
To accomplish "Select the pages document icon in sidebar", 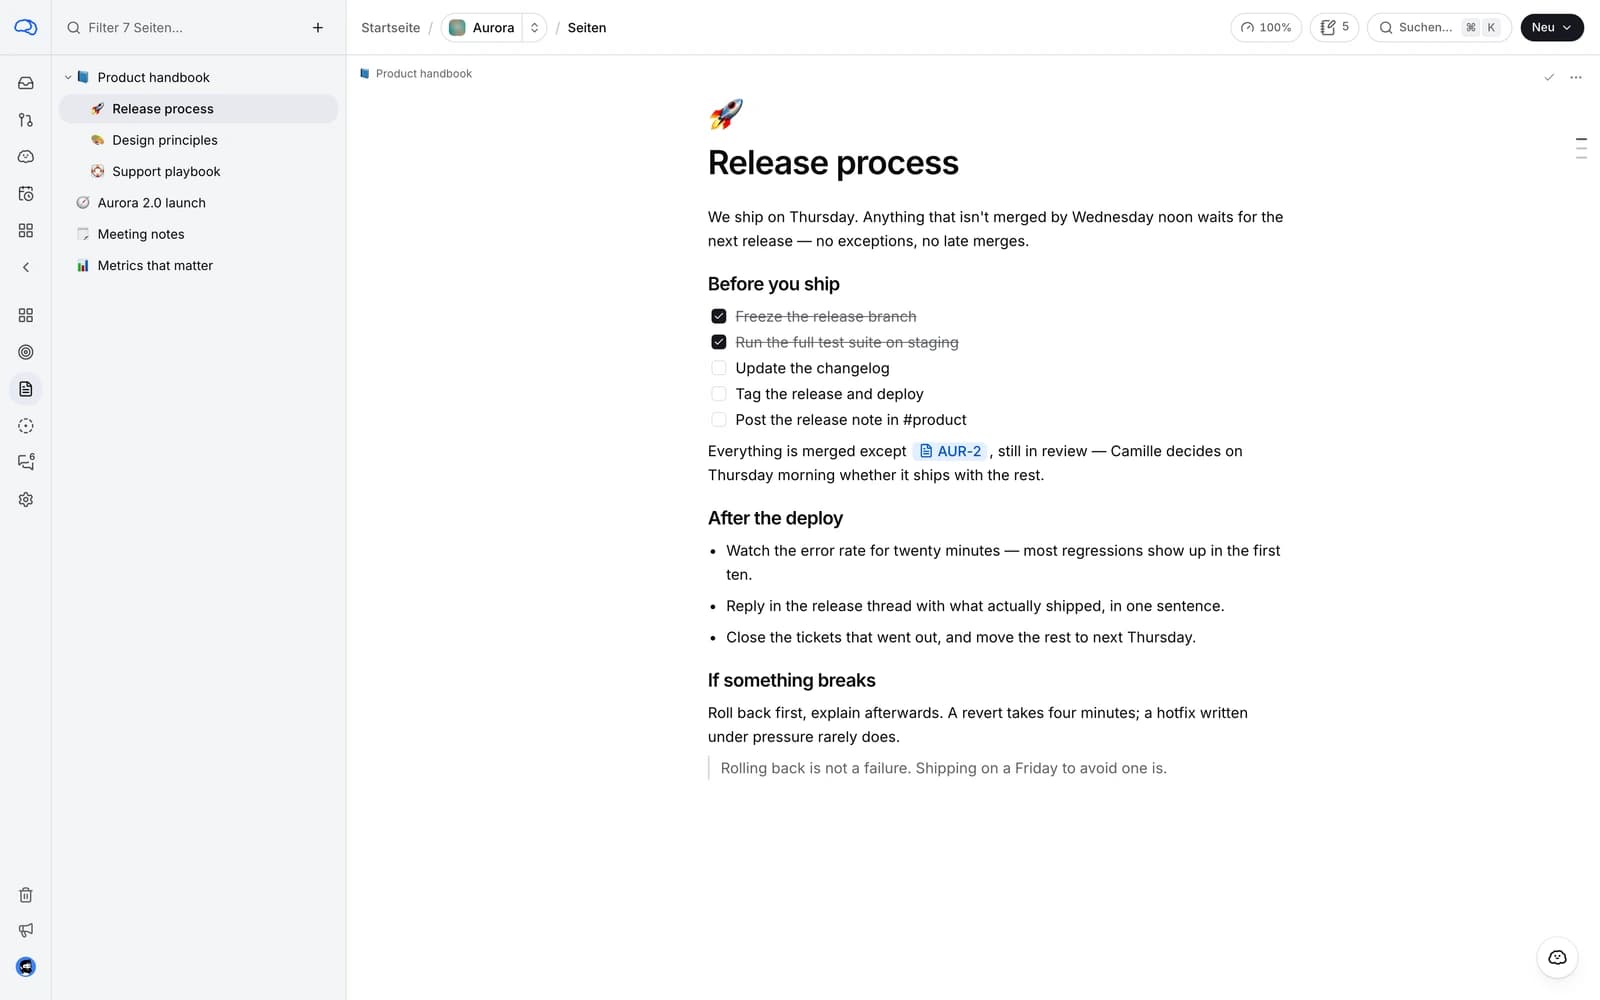I will click(x=26, y=389).
